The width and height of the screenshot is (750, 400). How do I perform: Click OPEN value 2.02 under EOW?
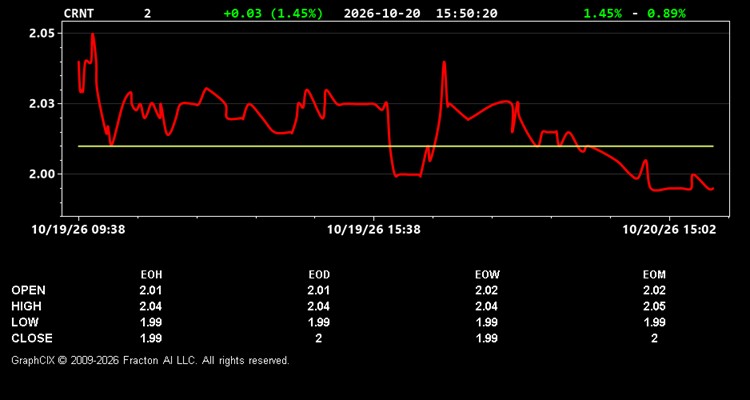point(486,290)
